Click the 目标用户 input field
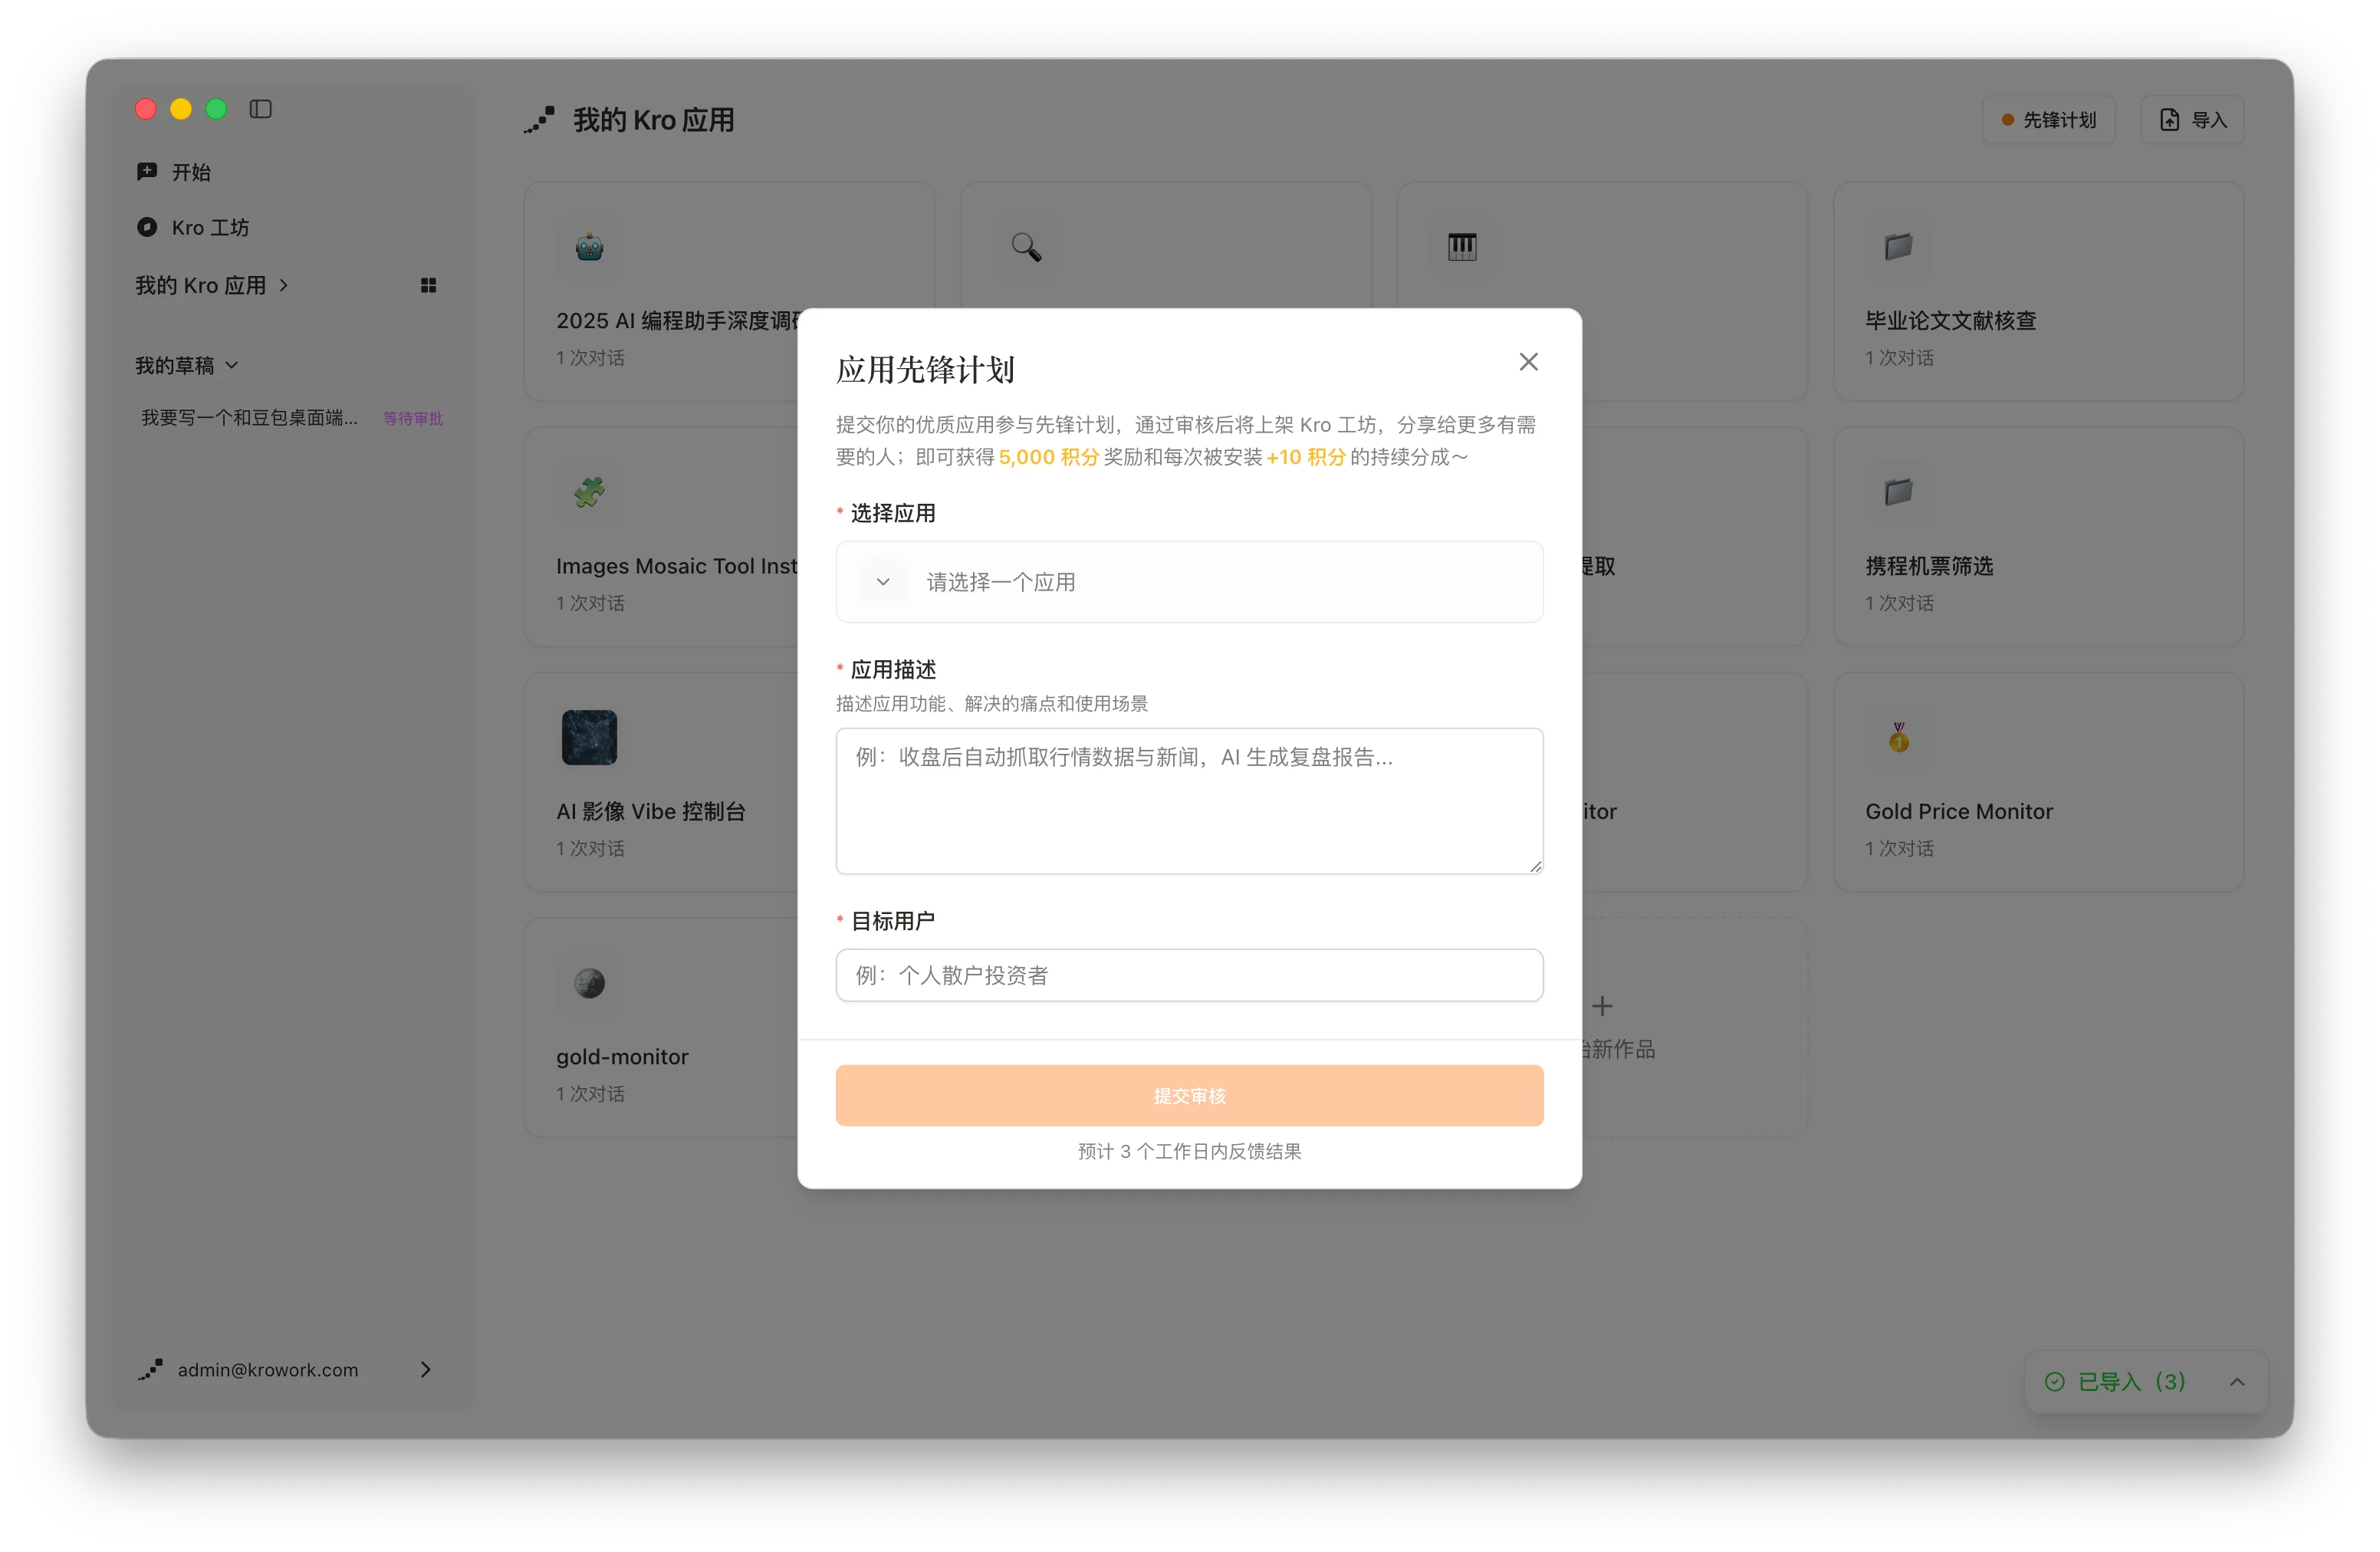This screenshot has height=1552, width=2380. pyautogui.click(x=1189, y=975)
